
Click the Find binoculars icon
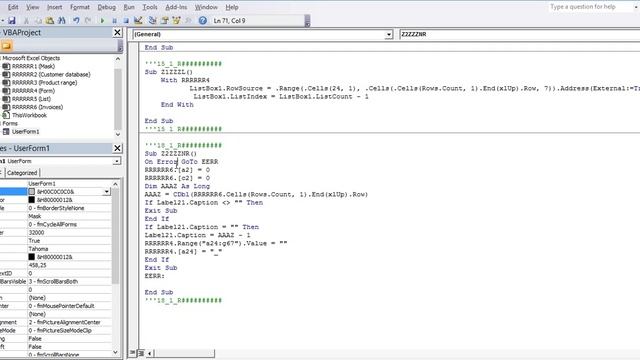click(x=62, y=20)
